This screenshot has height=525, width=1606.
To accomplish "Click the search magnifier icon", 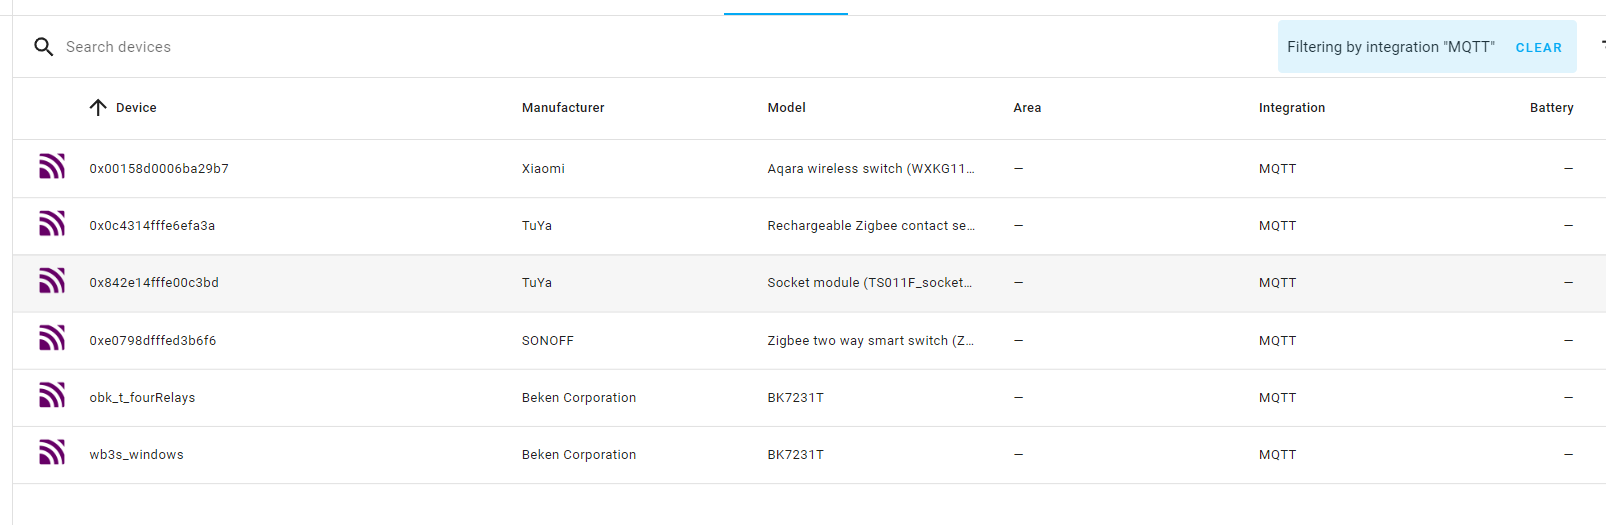I will [43, 47].
